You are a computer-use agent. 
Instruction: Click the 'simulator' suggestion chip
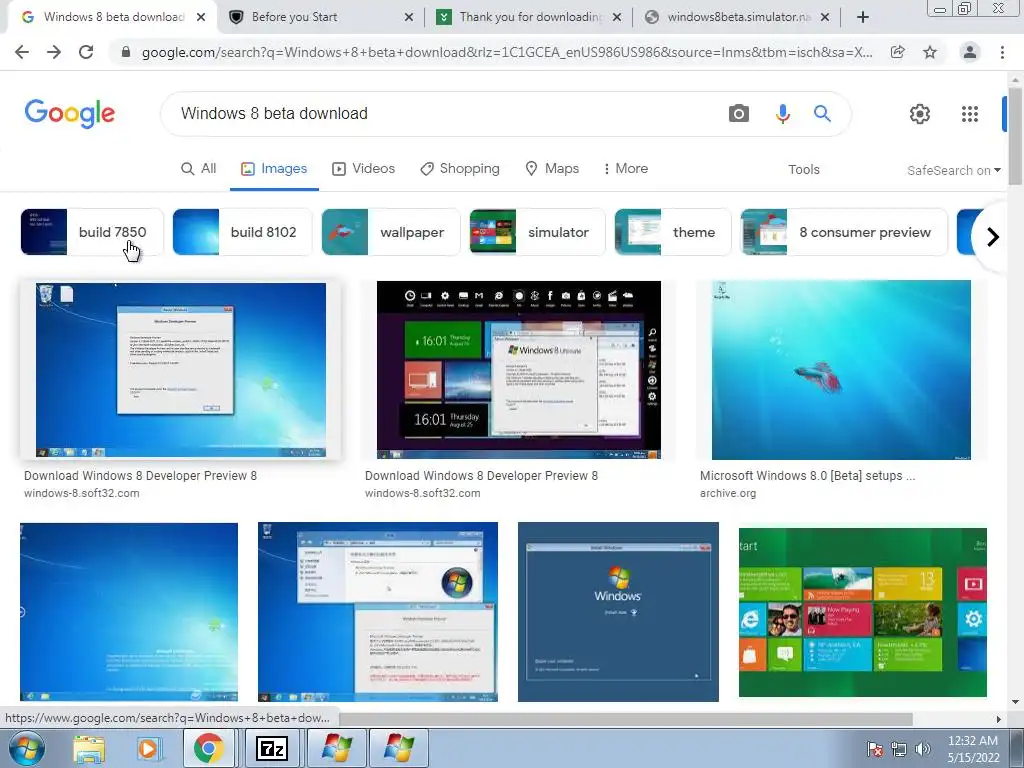(537, 232)
